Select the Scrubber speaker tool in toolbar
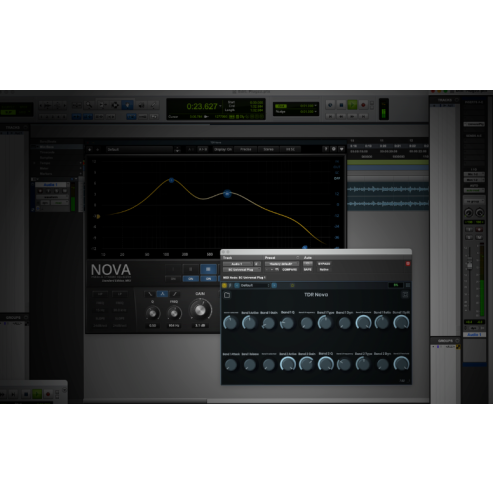This screenshot has height=494, width=494. (x=141, y=105)
